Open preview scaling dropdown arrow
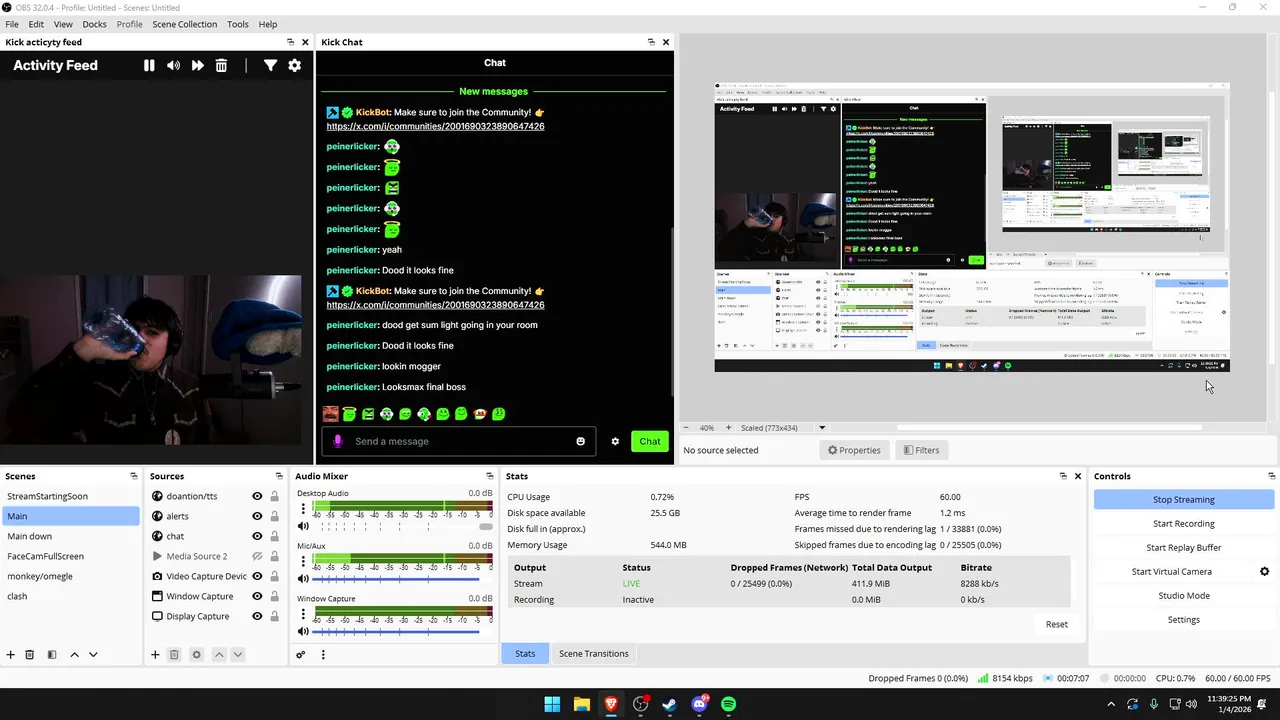The height and width of the screenshot is (720, 1280). click(x=822, y=428)
